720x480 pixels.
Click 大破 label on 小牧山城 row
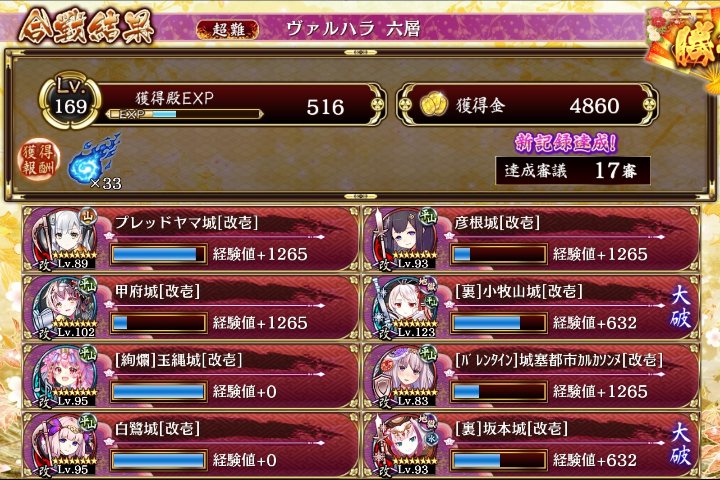(x=680, y=307)
